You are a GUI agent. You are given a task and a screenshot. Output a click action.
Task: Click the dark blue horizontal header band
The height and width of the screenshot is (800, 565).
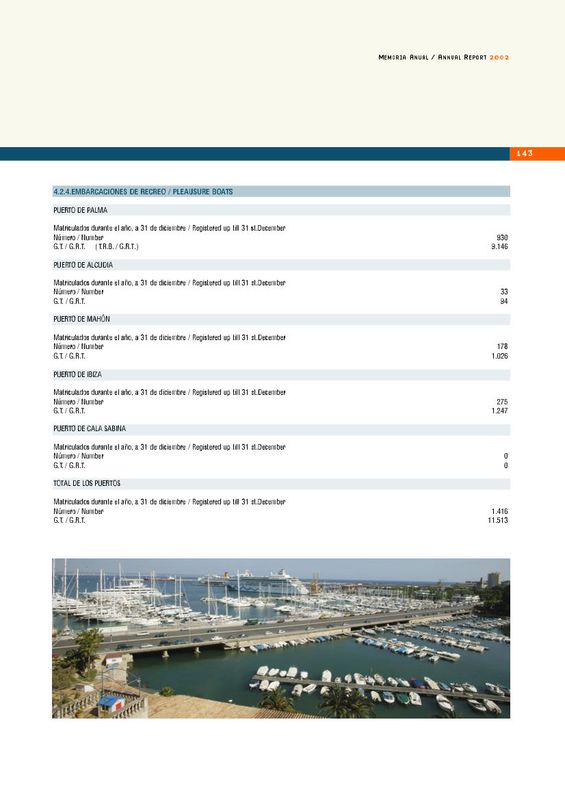(x=255, y=154)
